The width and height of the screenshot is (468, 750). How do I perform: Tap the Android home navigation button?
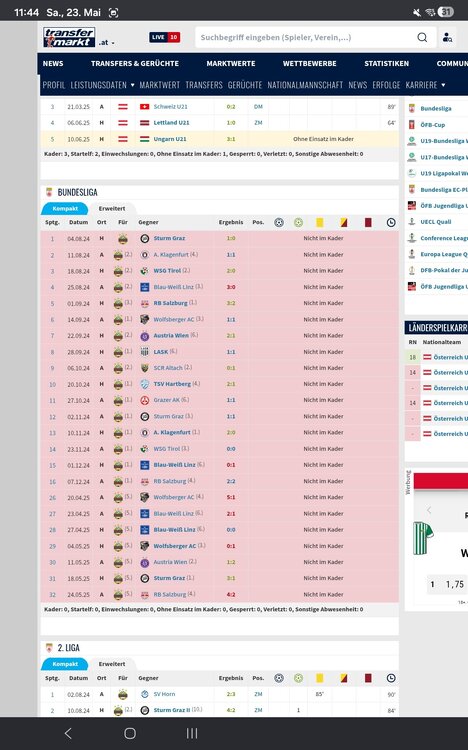pyautogui.click(x=130, y=733)
